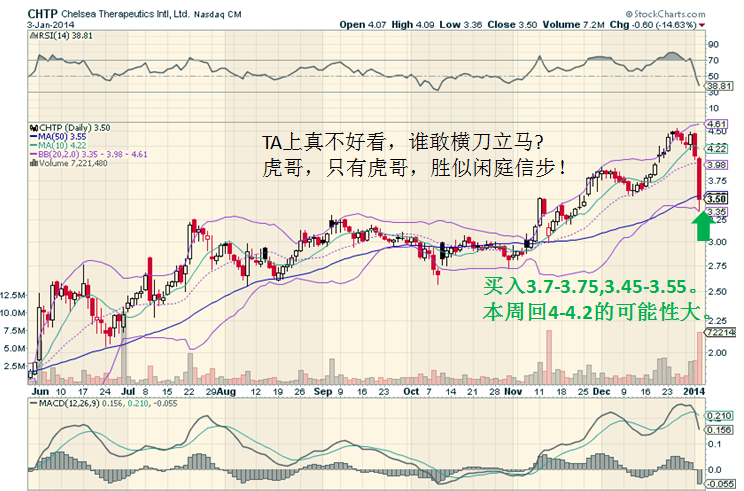Click the CHTP ticker symbol title
This screenshot has width=744, height=491.
click(22, 10)
